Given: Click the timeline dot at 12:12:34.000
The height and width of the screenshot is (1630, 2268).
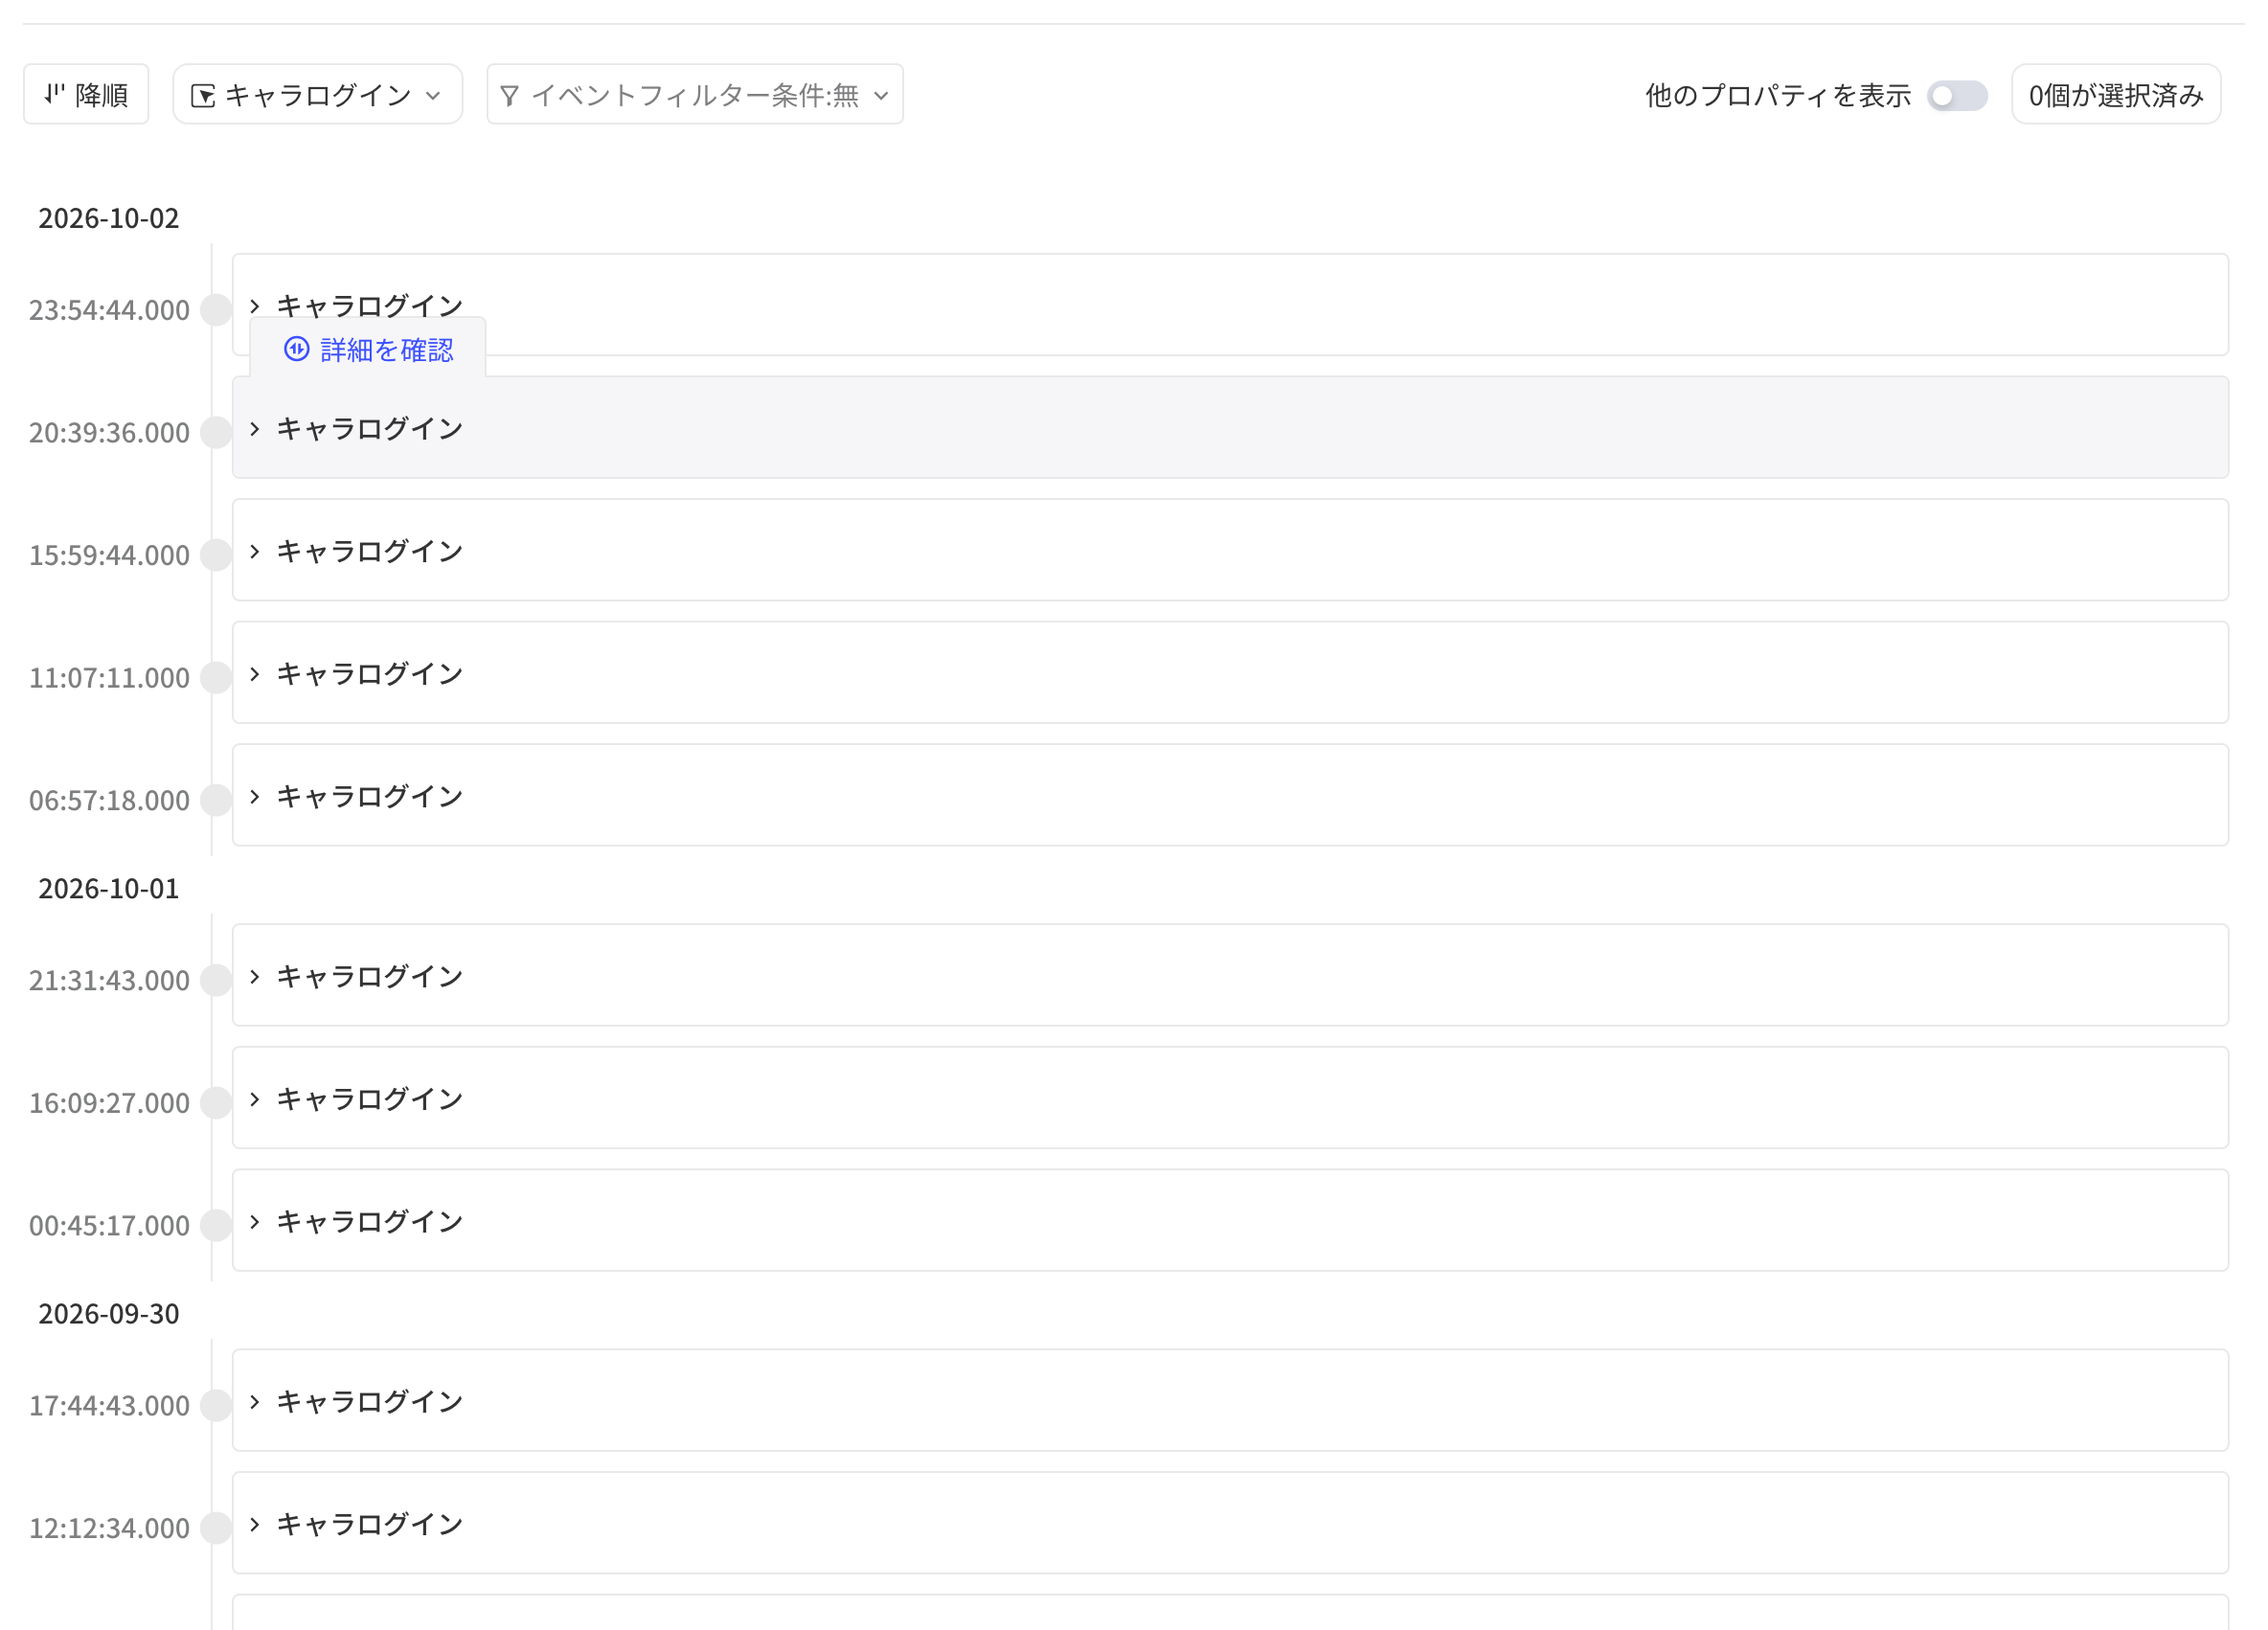Looking at the screenshot, I should 216,1528.
